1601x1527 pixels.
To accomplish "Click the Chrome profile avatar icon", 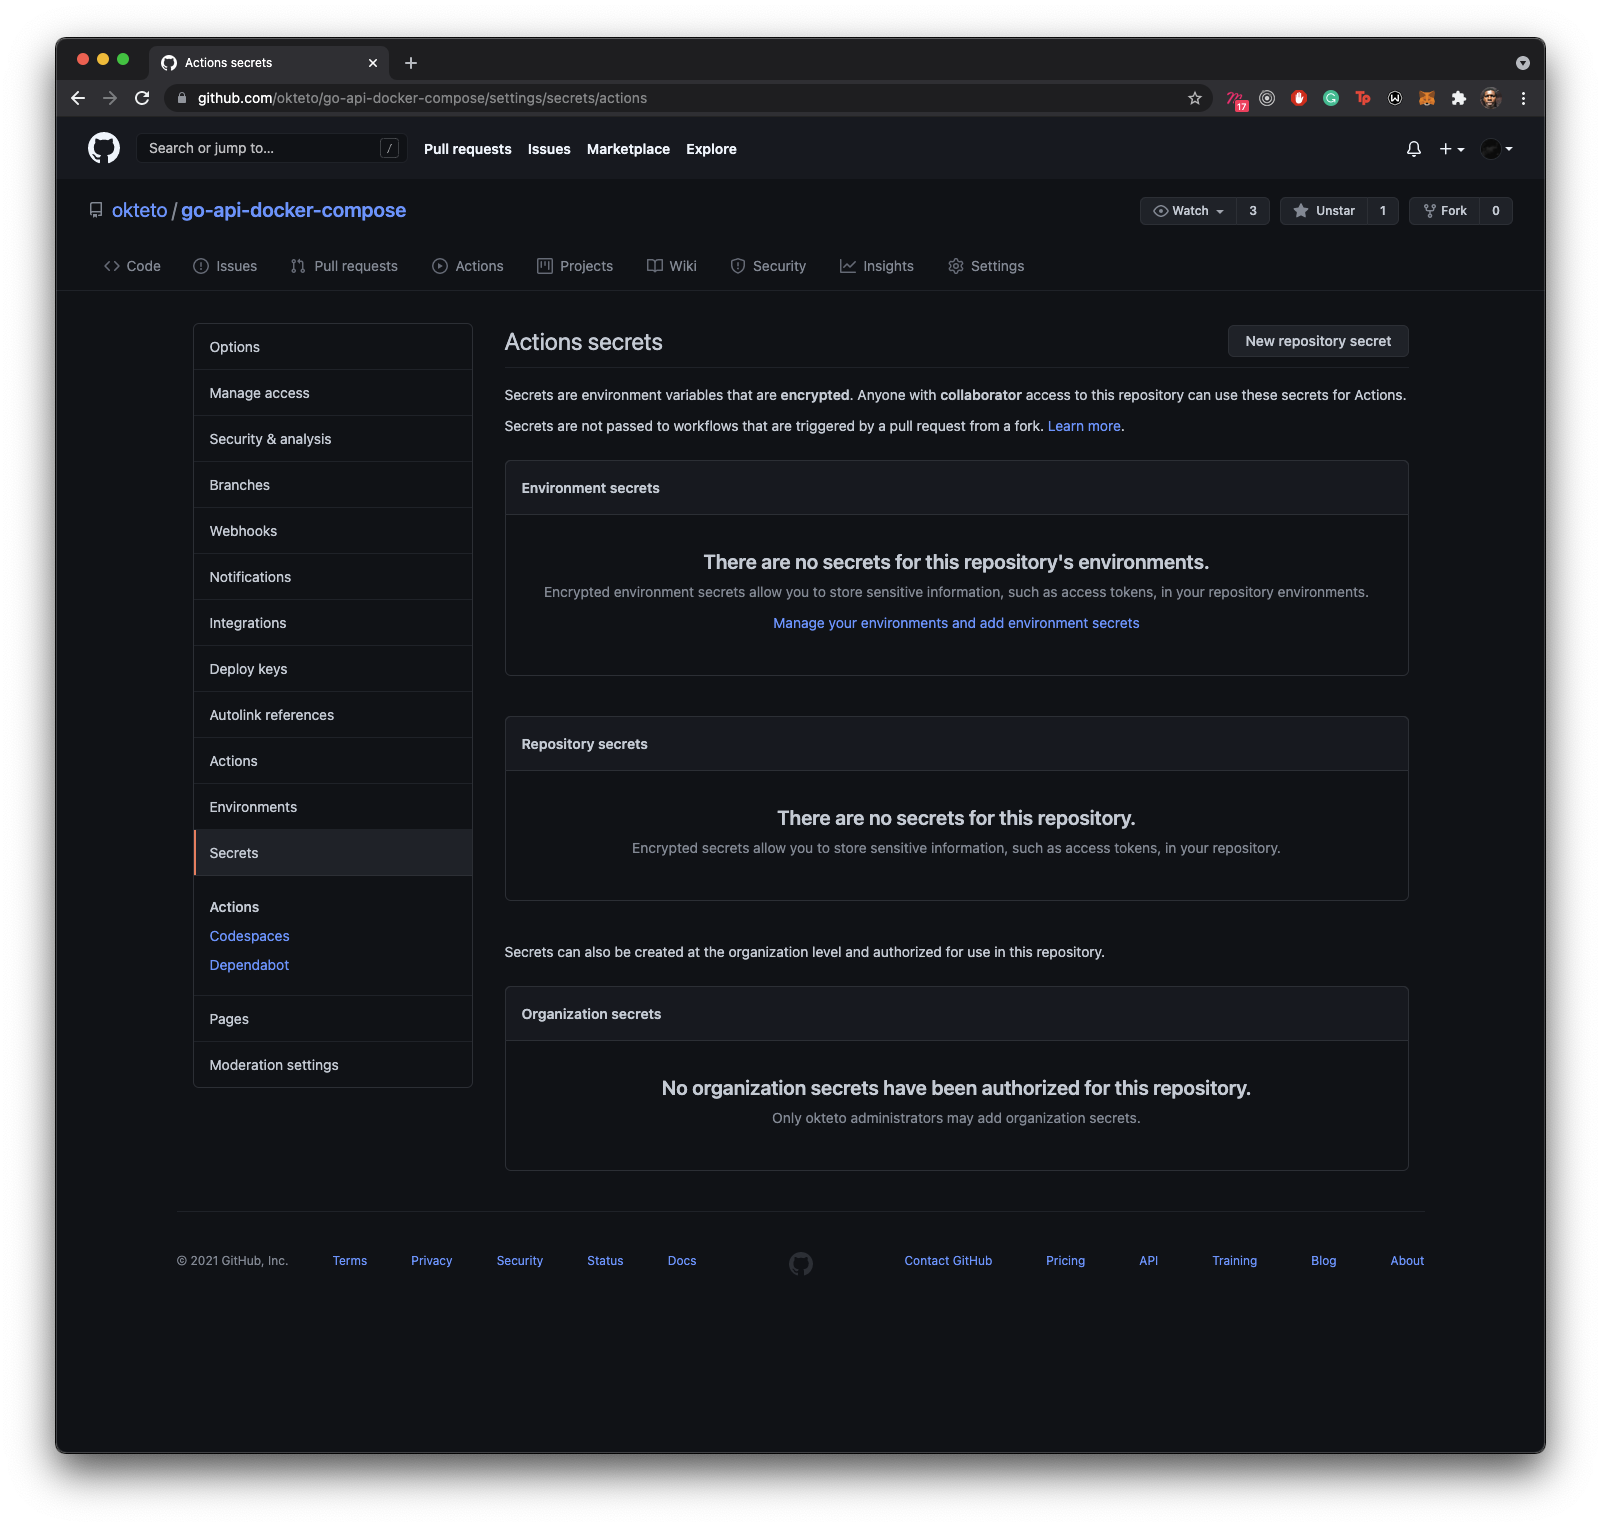I will (x=1491, y=98).
